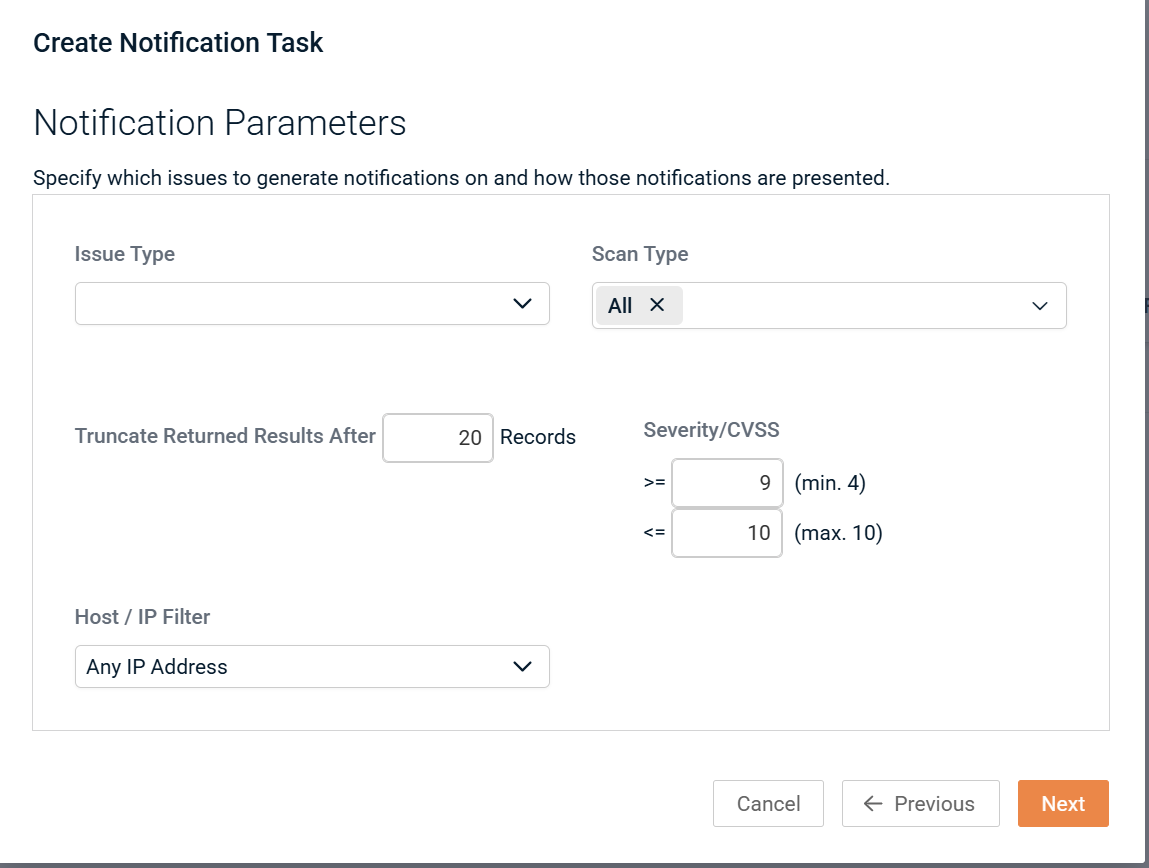
Task: Click the "Issue Type" field label
Action: pos(125,254)
